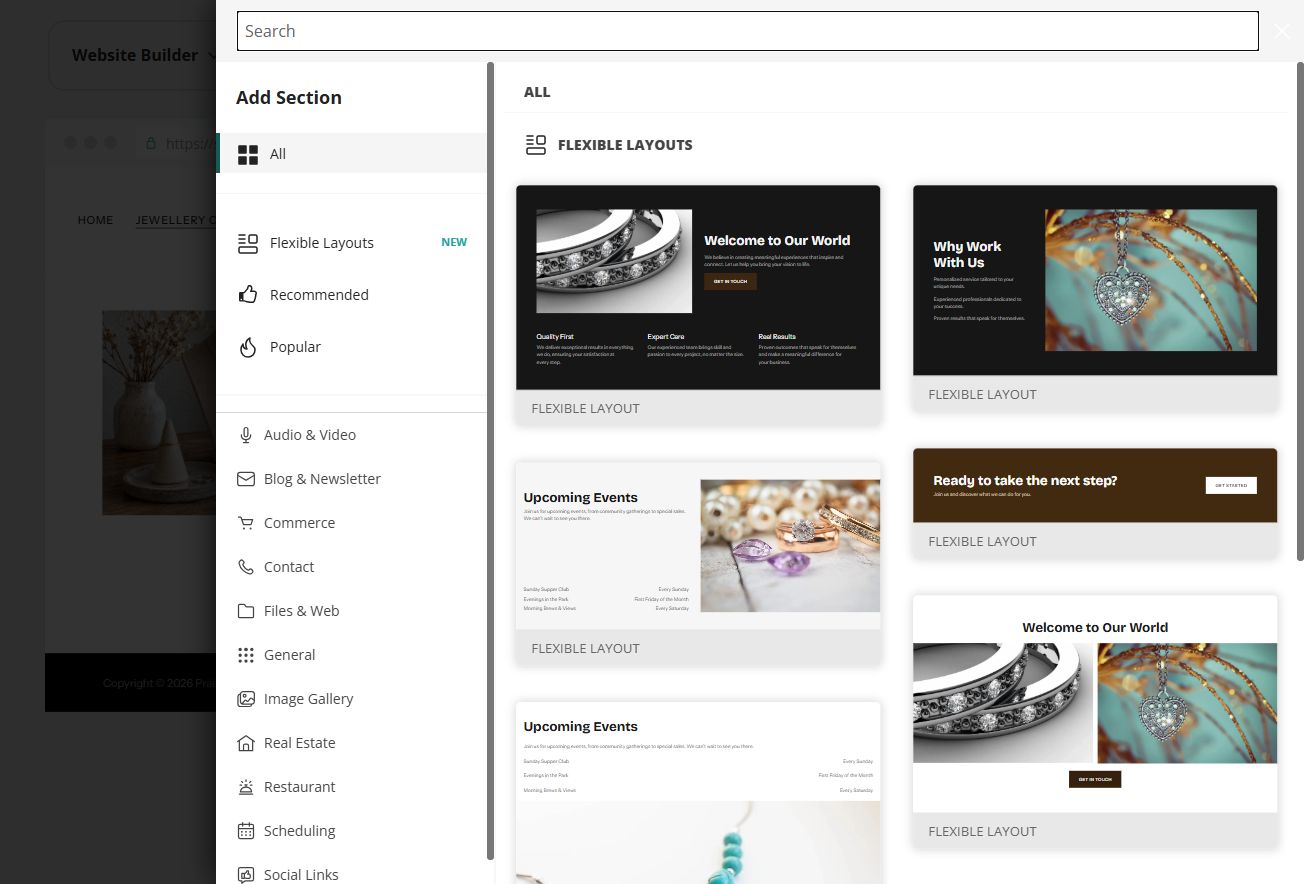Viewport: 1304px width, 884px height.
Task: Click the Files & Web folder icon
Action: click(x=246, y=611)
